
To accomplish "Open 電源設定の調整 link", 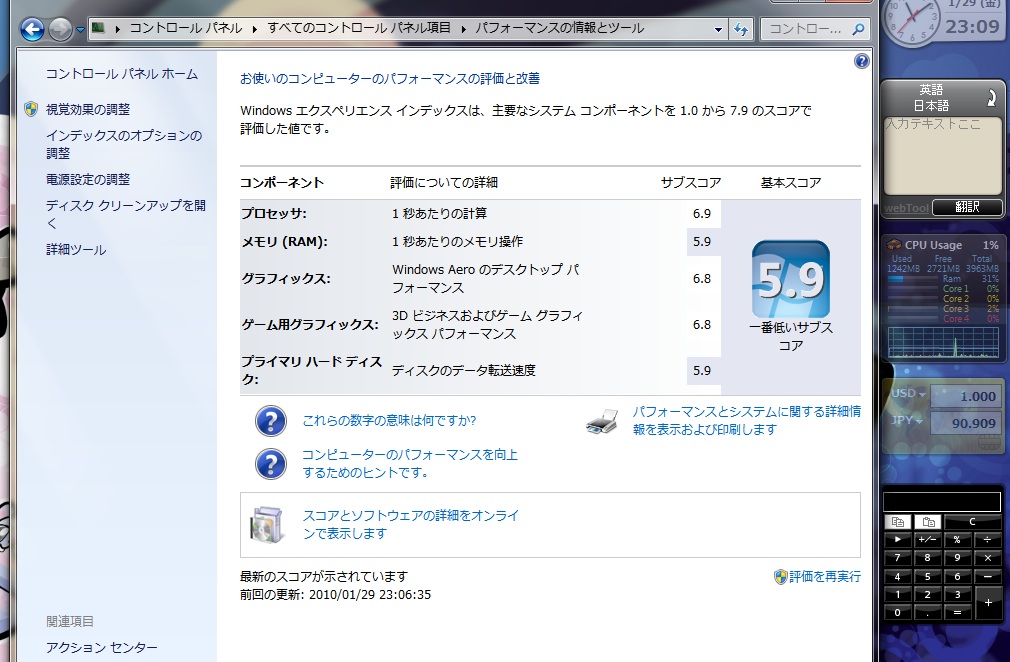I will click(88, 180).
